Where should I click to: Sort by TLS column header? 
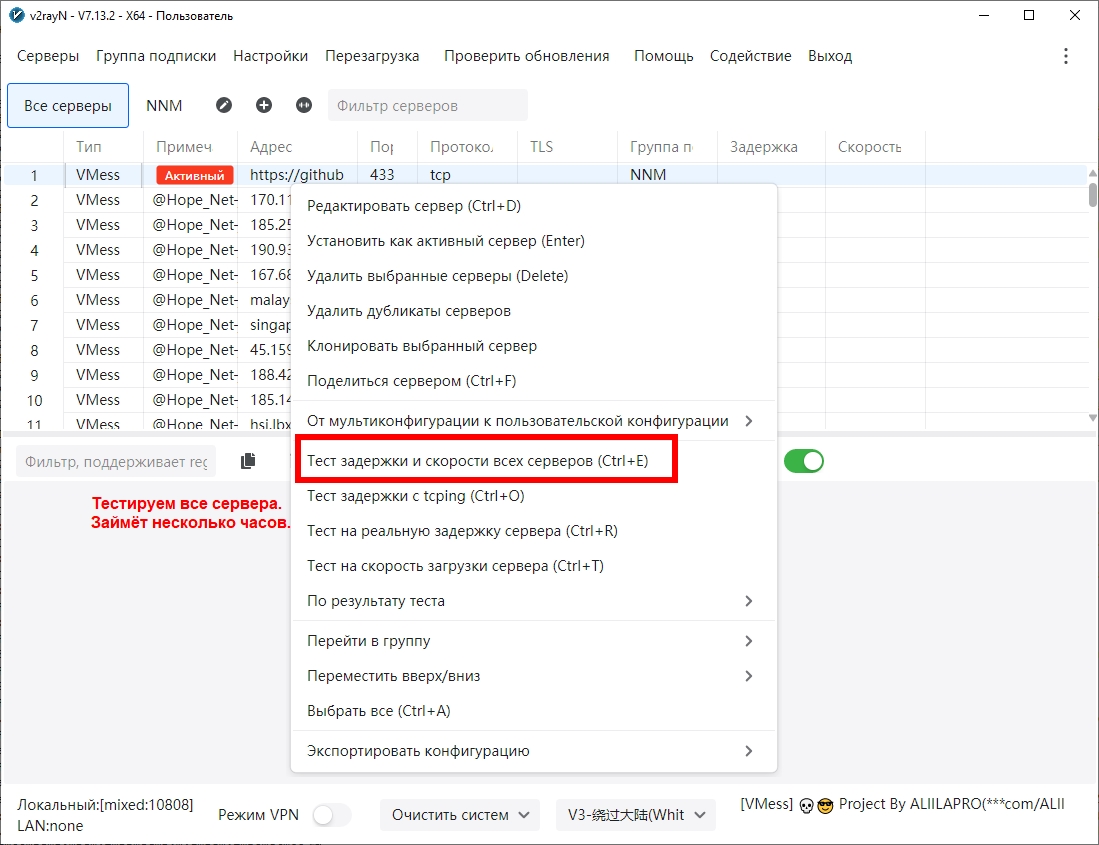pyautogui.click(x=568, y=147)
